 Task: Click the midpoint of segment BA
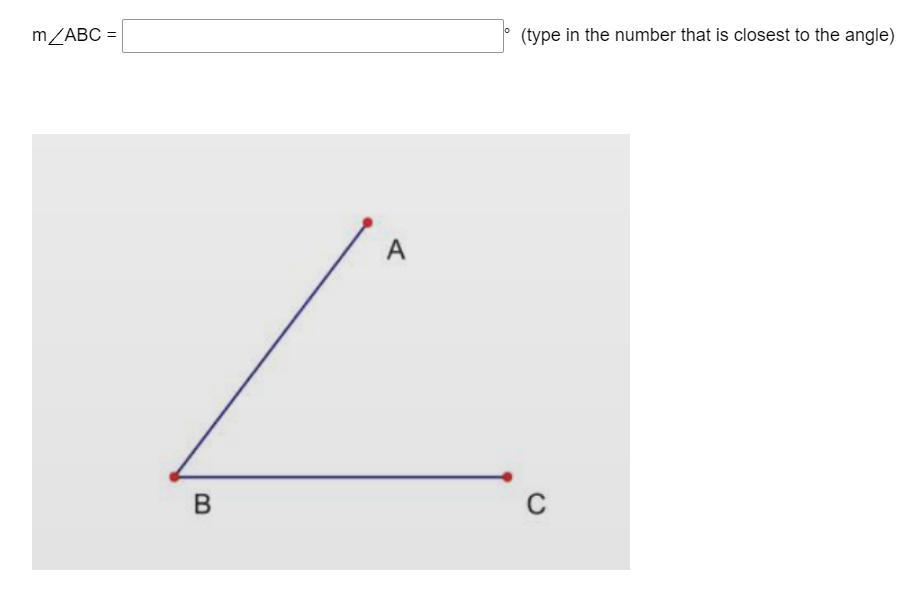271,350
